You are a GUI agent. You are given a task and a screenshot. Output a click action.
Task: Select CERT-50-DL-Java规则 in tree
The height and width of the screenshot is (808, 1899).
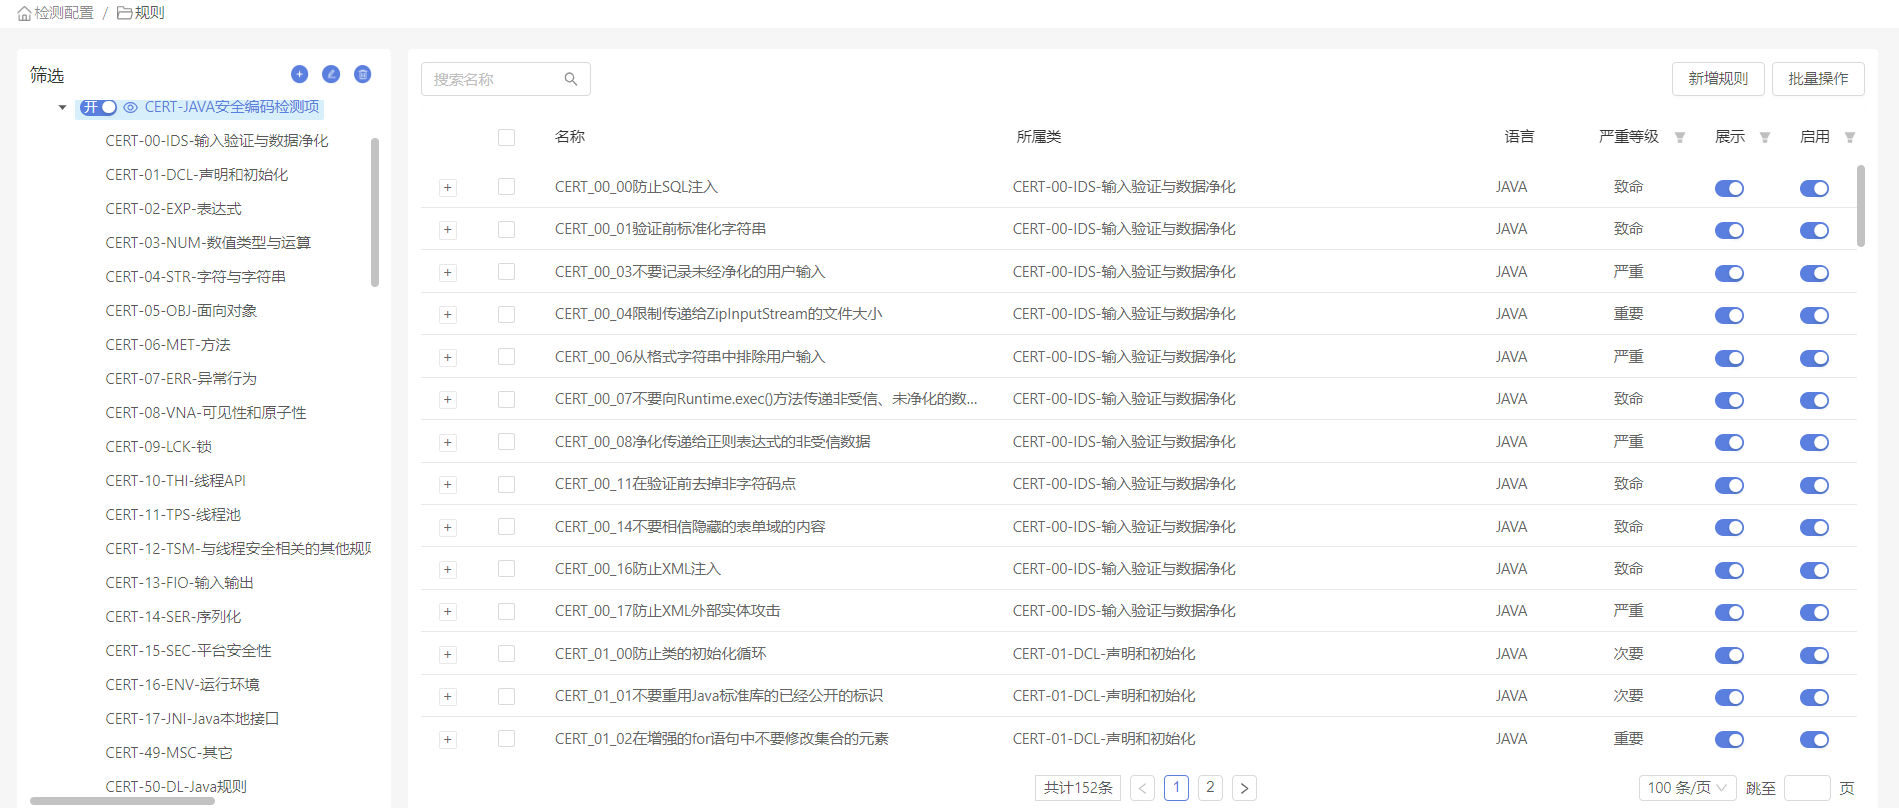pos(176,787)
